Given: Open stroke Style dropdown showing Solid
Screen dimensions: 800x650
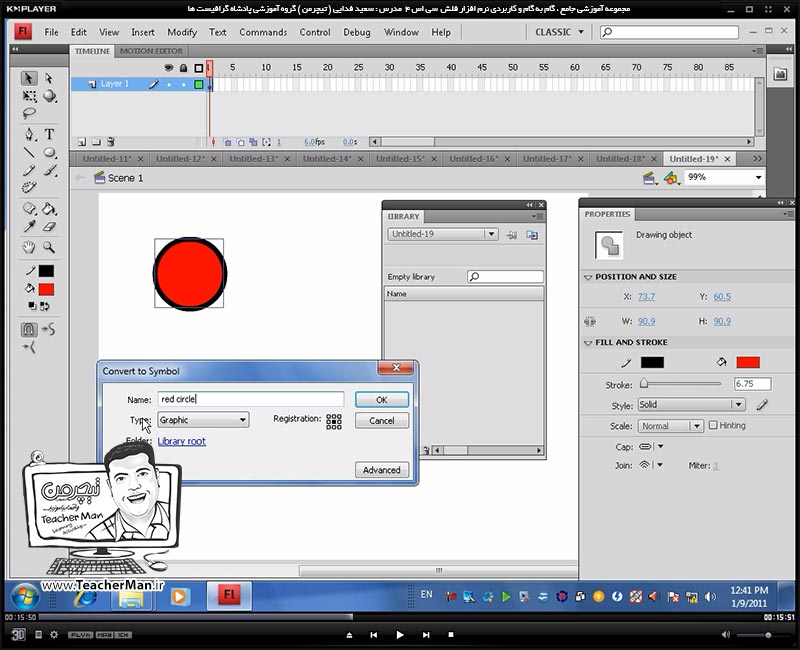Looking at the screenshot, I should click(691, 405).
